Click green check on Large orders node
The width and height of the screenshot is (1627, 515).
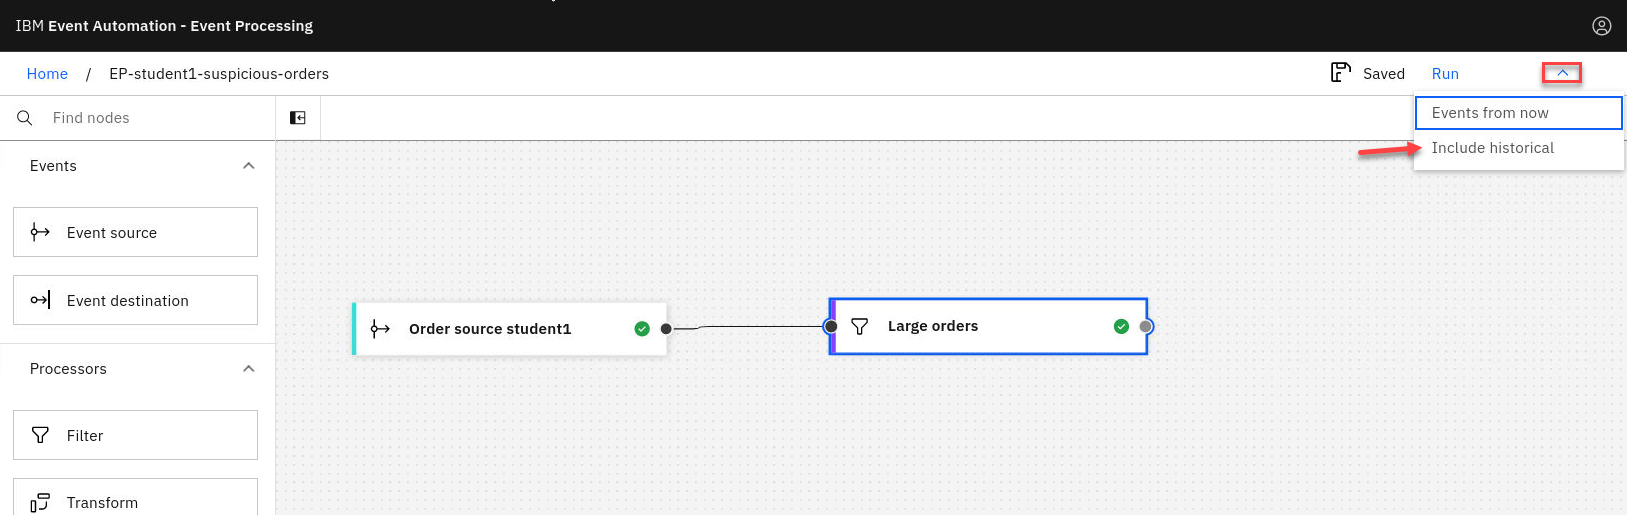1121,326
